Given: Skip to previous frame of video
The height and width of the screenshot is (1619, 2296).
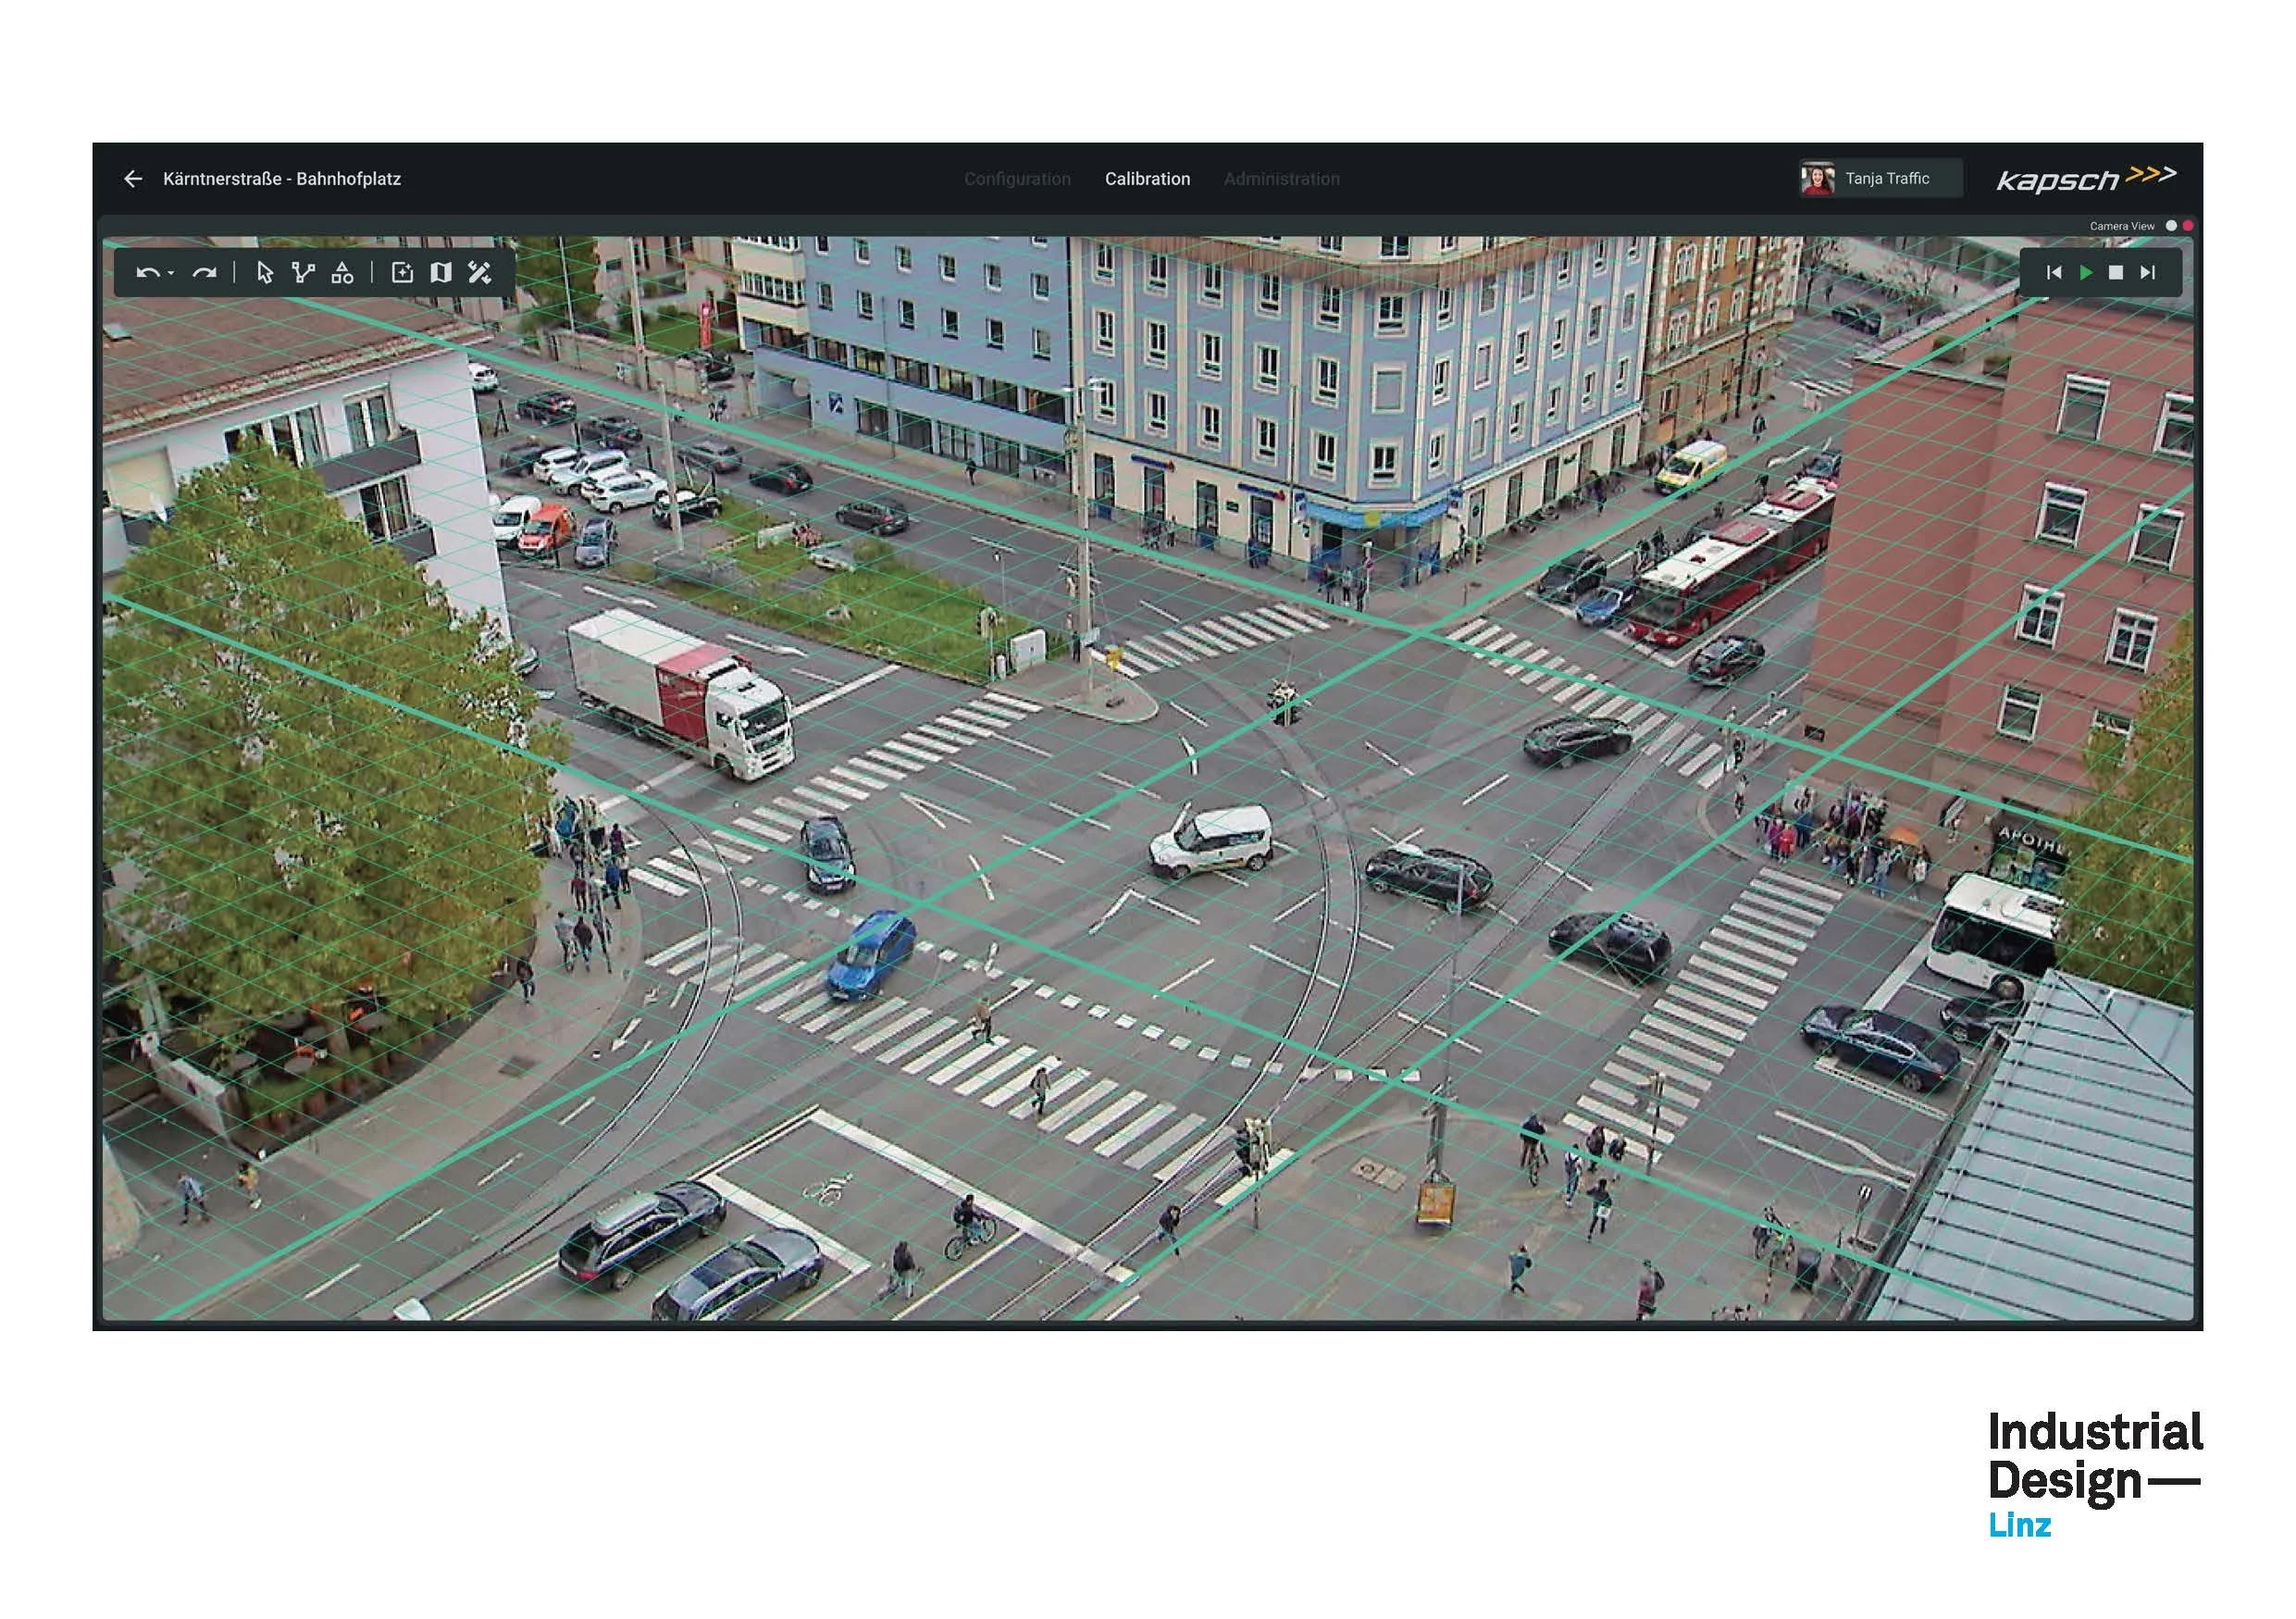Looking at the screenshot, I should 2054,273.
